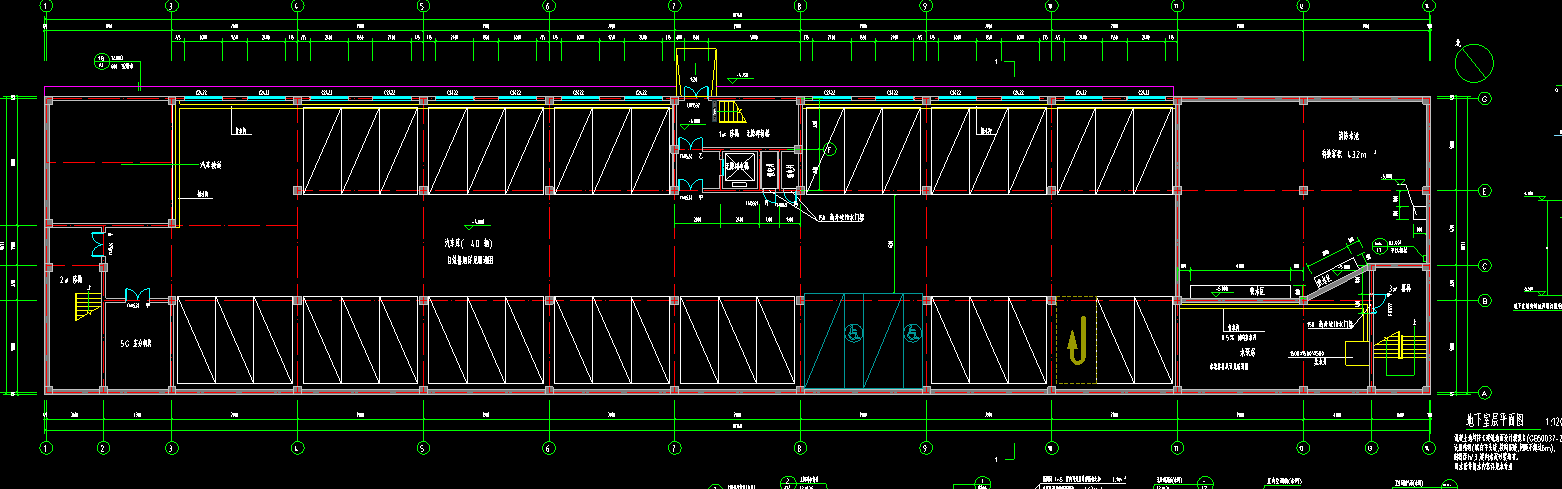Select grid axis bubble E on right
This screenshot has height=489, width=1562.
(1485, 190)
